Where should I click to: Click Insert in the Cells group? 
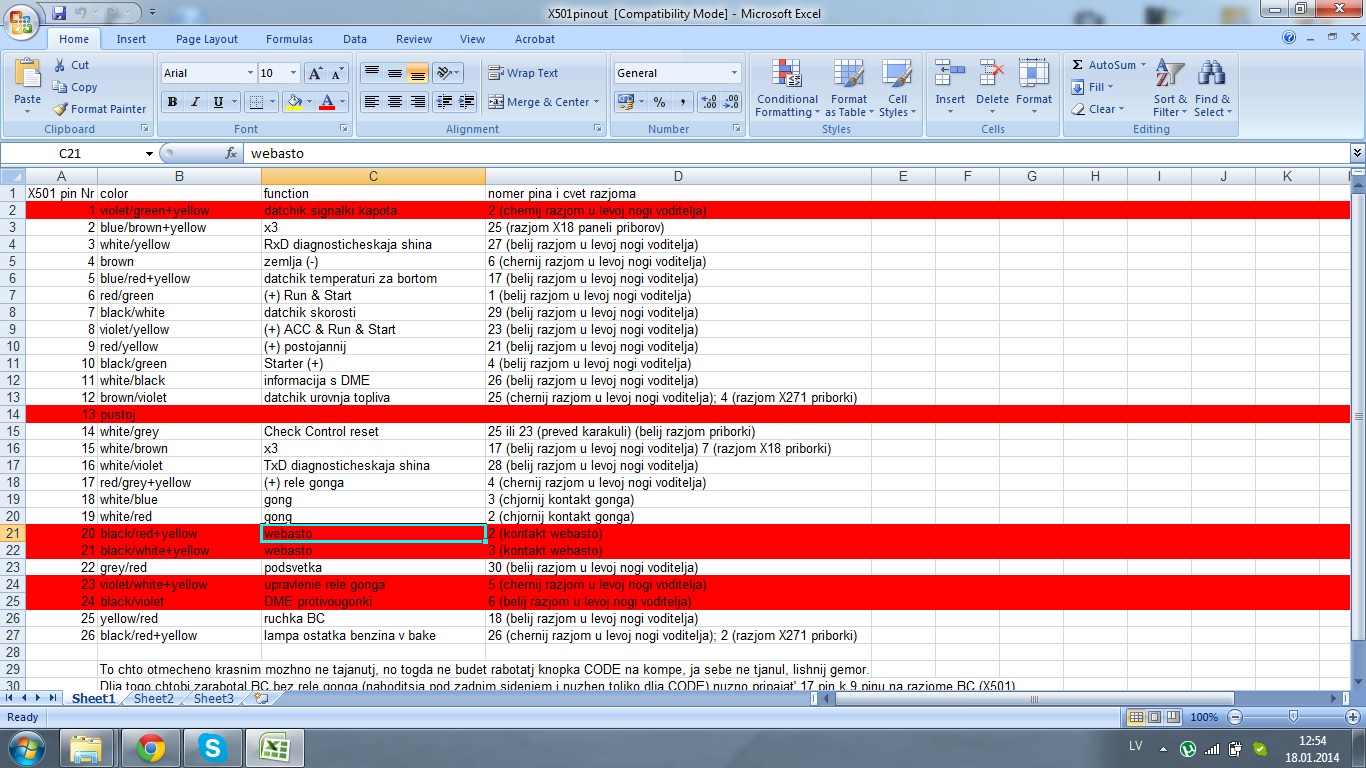pyautogui.click(x=950, y=88)
